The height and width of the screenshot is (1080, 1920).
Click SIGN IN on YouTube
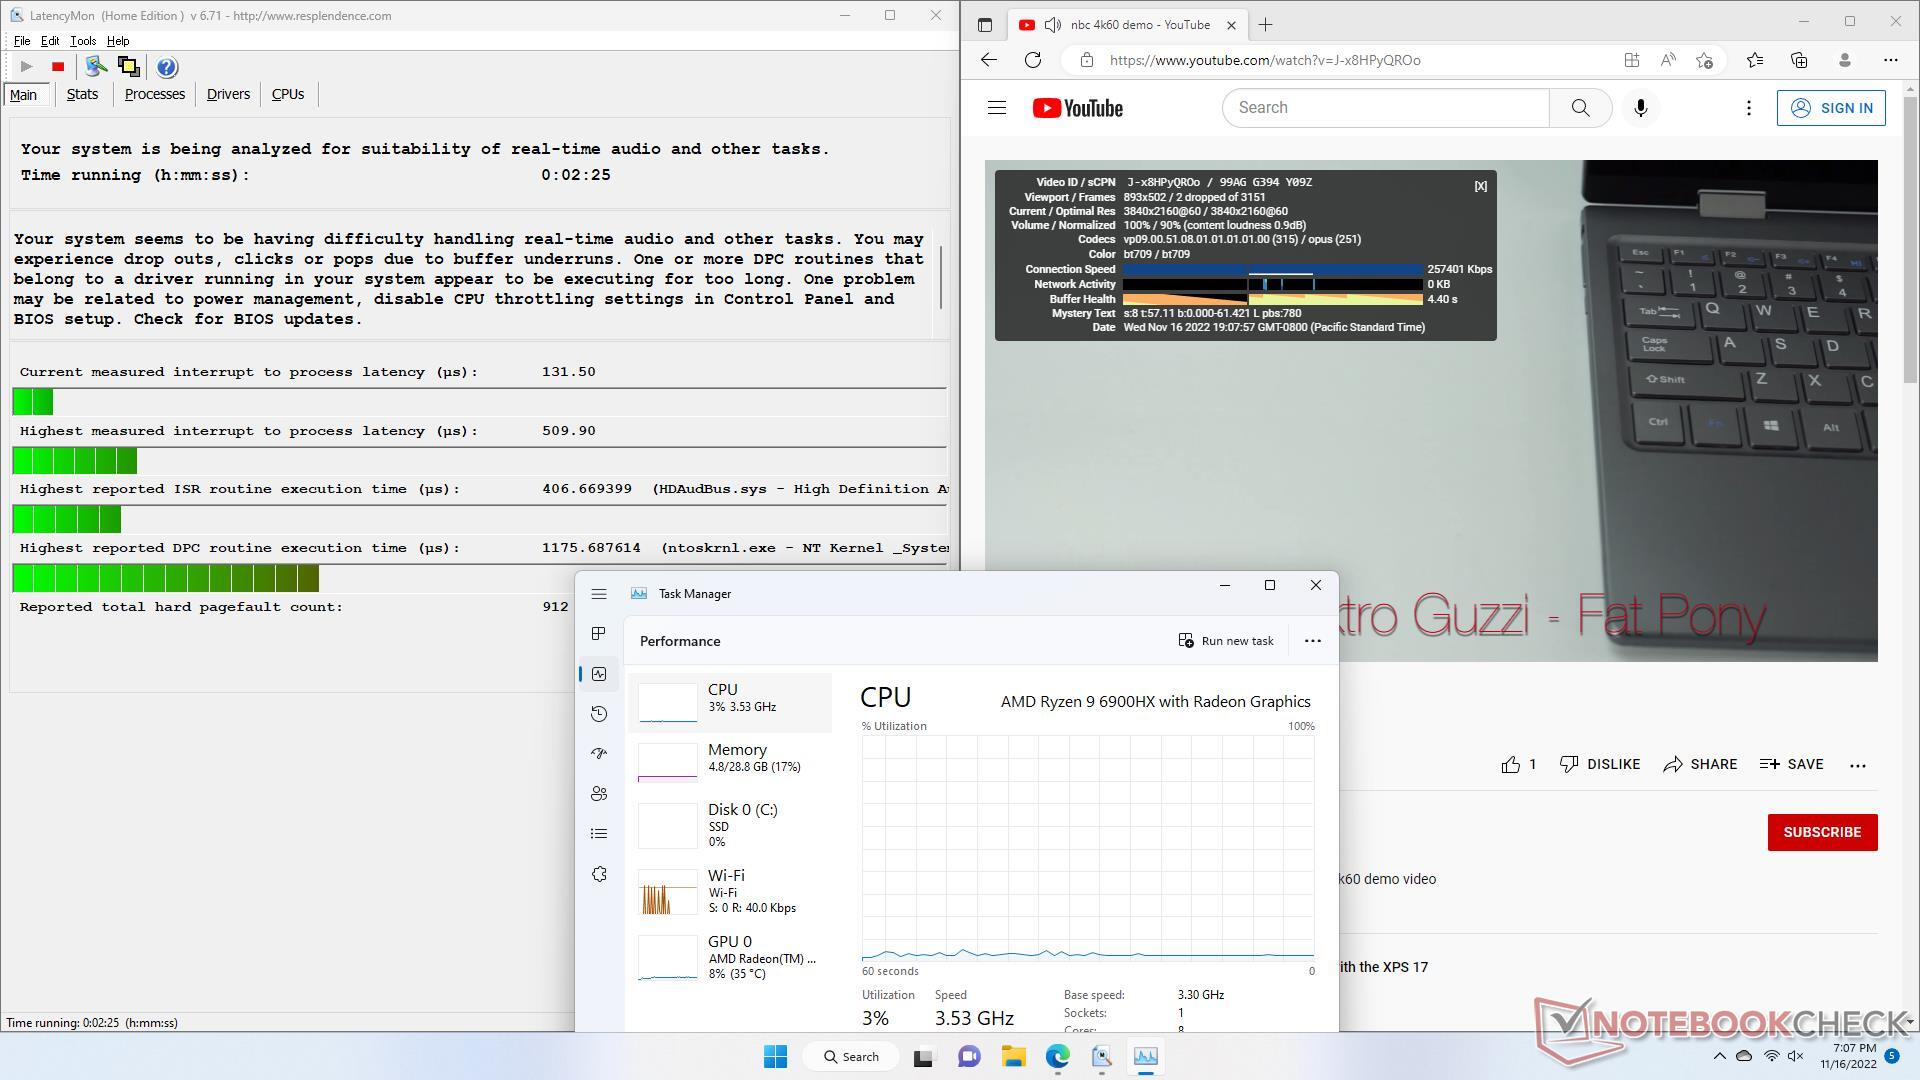pyautogui.click(x=1831, y=108)
